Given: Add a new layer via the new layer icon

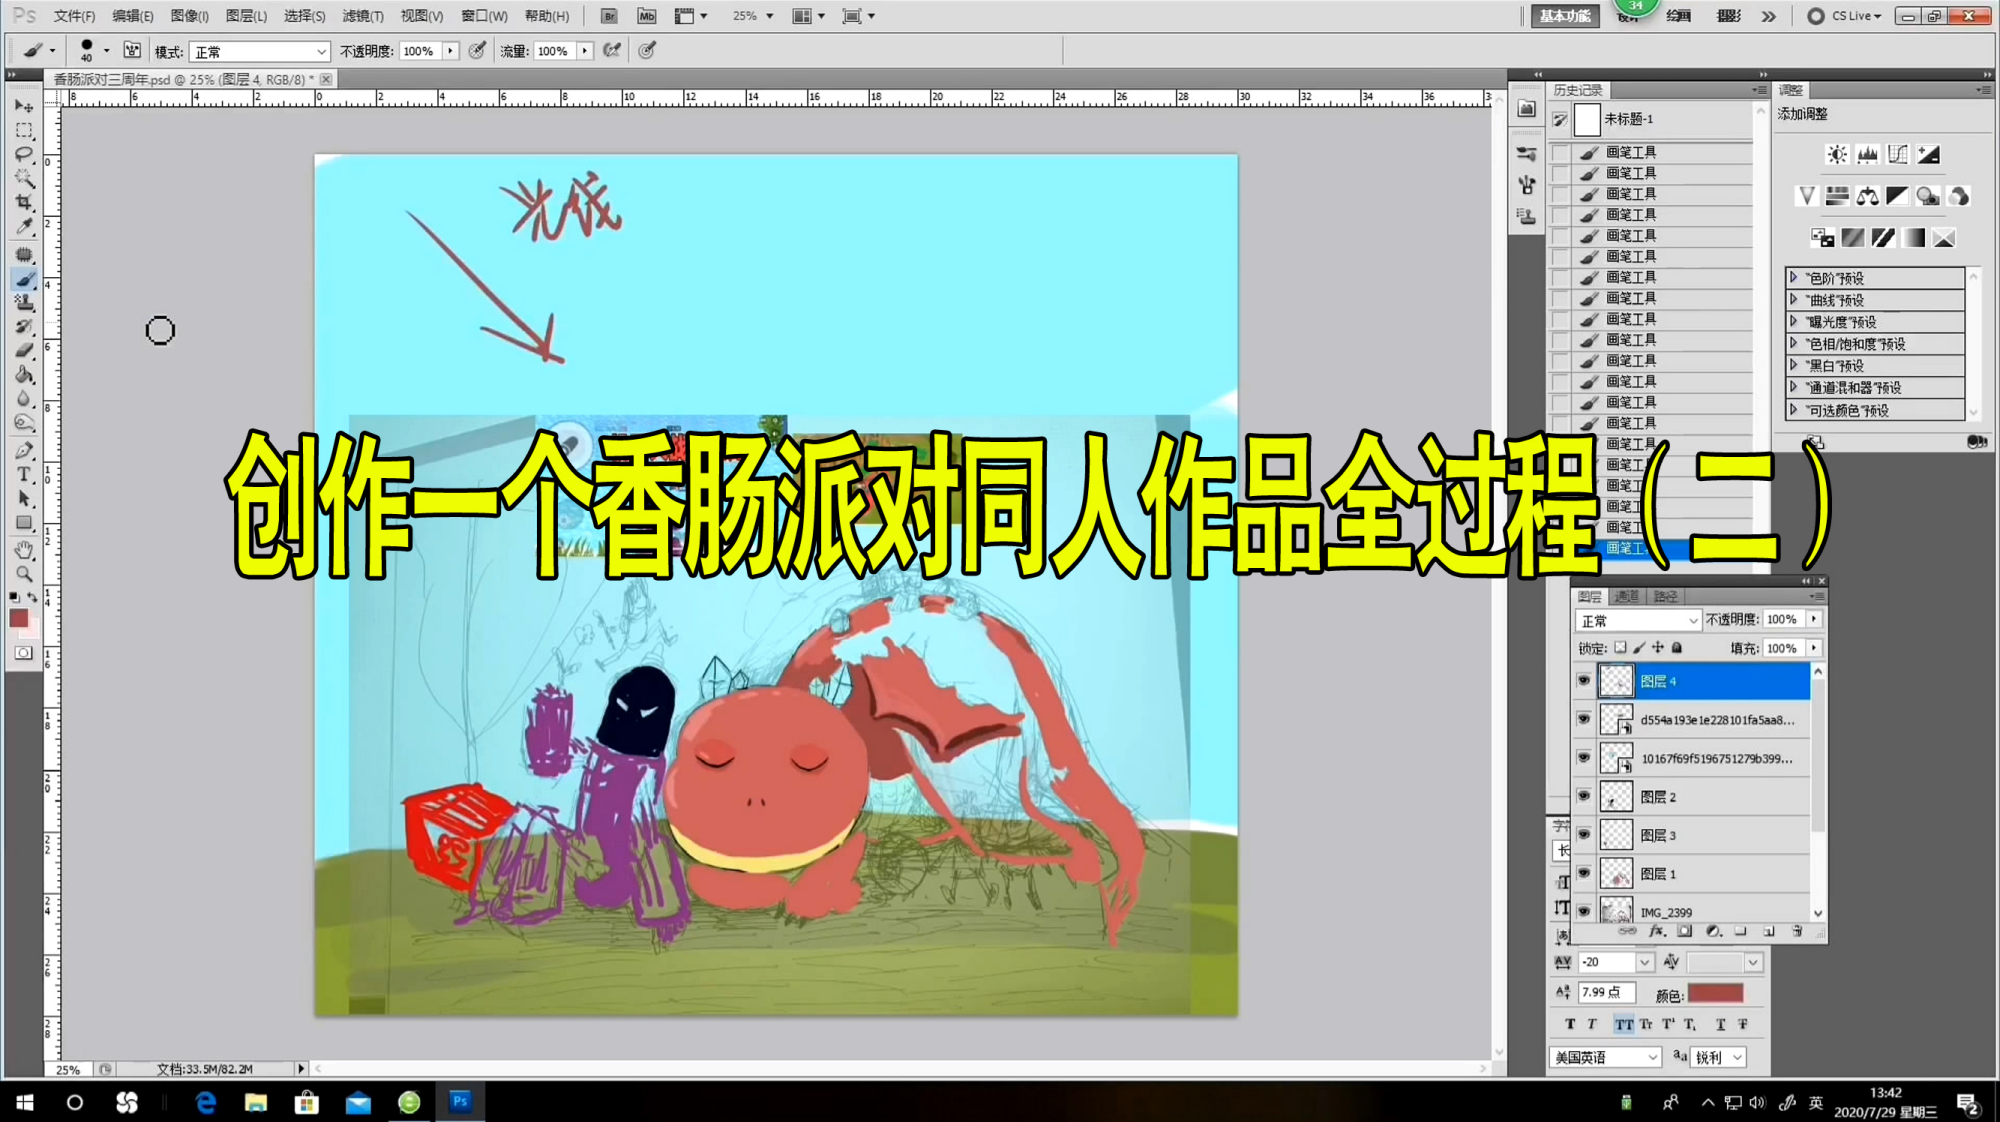Looking at the screenshot, I should click(x=1769, y=931).
